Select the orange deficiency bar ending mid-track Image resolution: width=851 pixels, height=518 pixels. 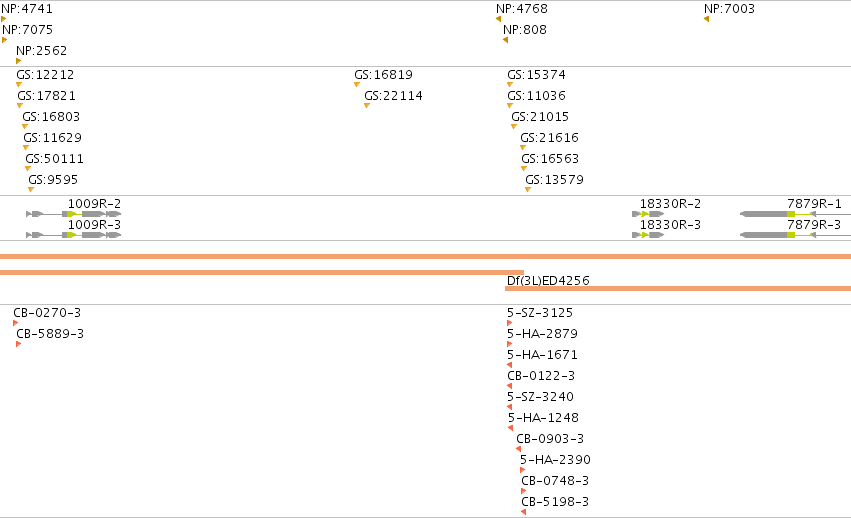click(x=262, y=272)
